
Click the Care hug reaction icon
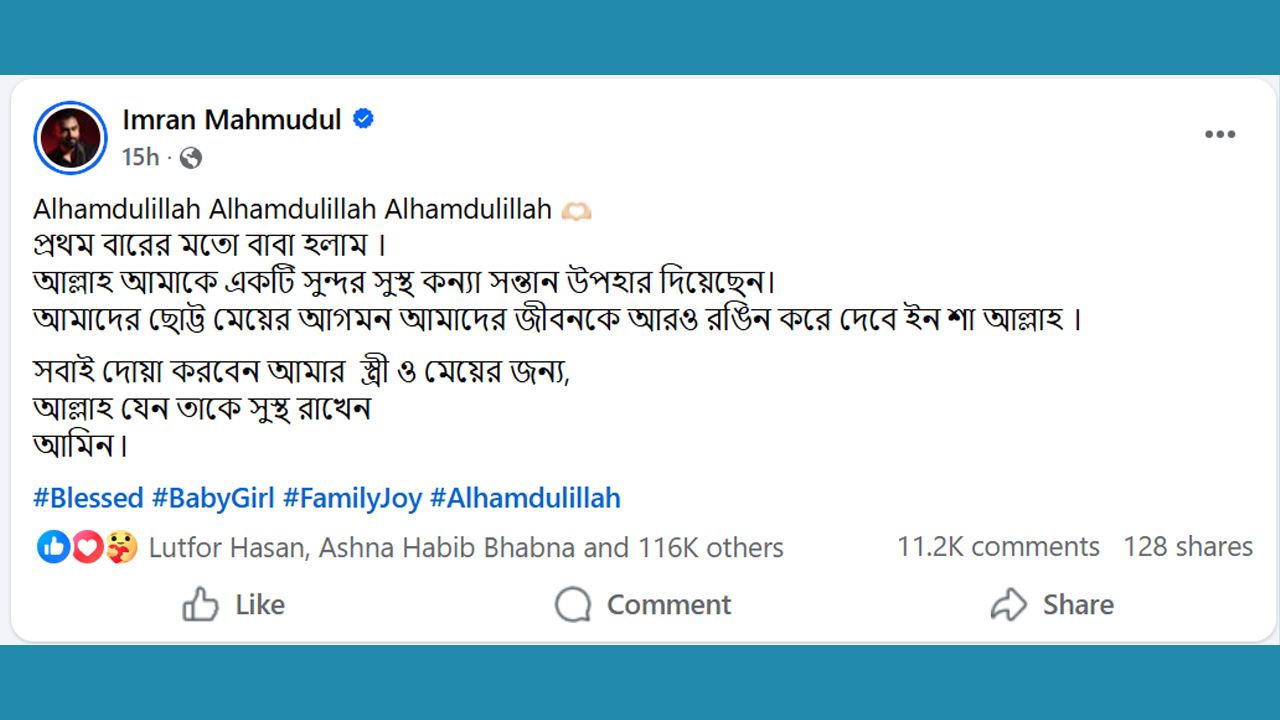[x=121, y=547]
